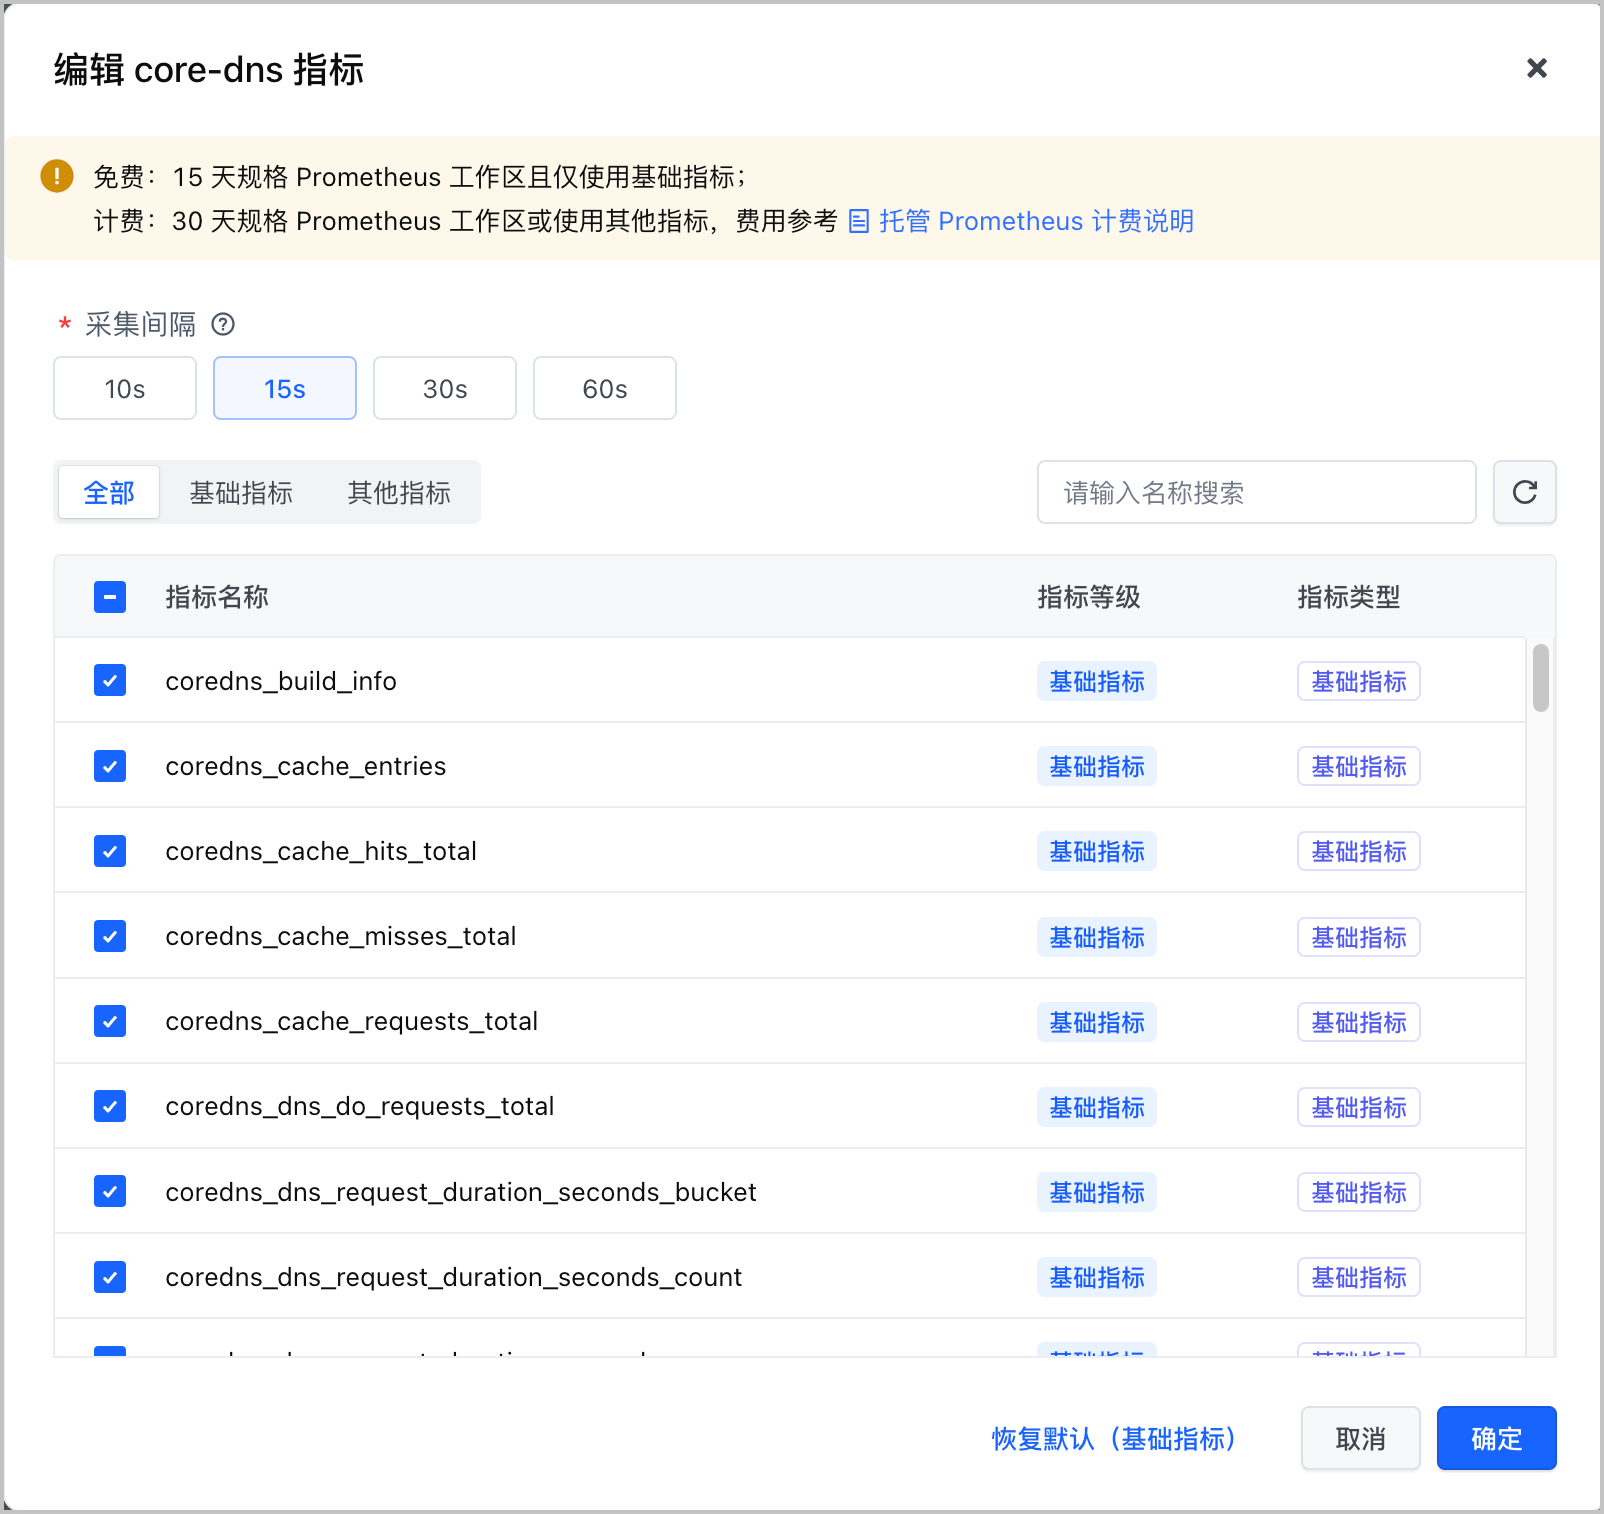The height and width of the screenshot is (1514, 1604).
Task: Uncheck coredns_cache_requests_total metric
Action: pos(110,1021)
